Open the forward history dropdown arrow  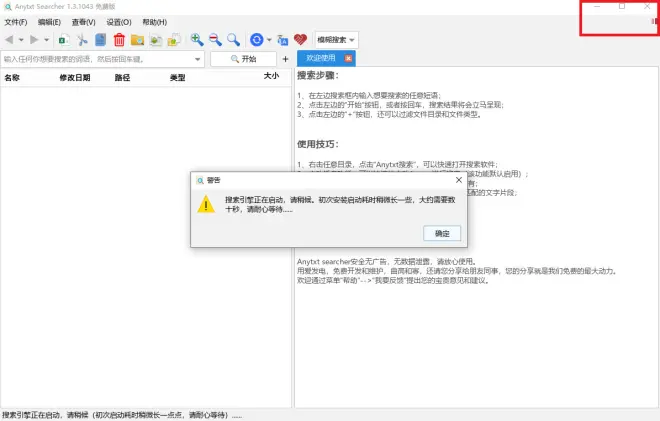pos(46,40)
